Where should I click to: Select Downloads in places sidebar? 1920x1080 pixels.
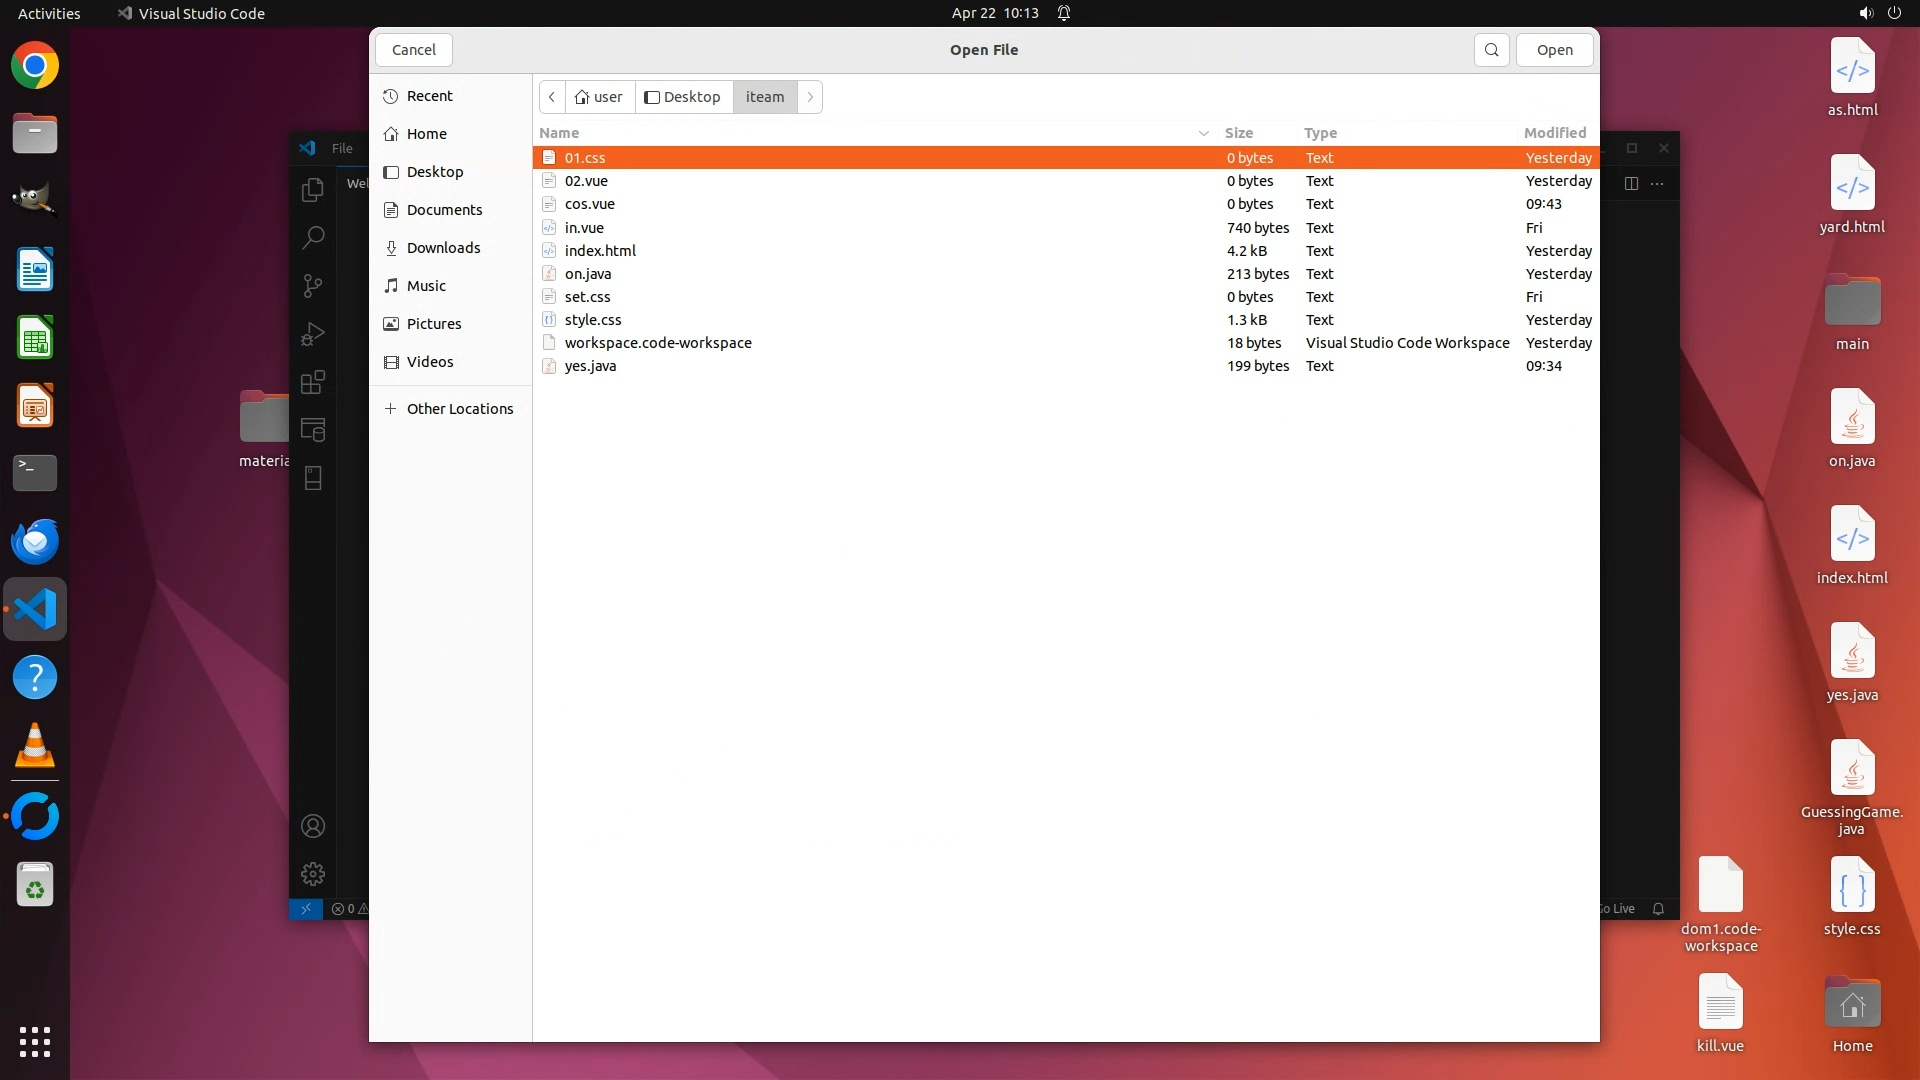tap(443, 248)
